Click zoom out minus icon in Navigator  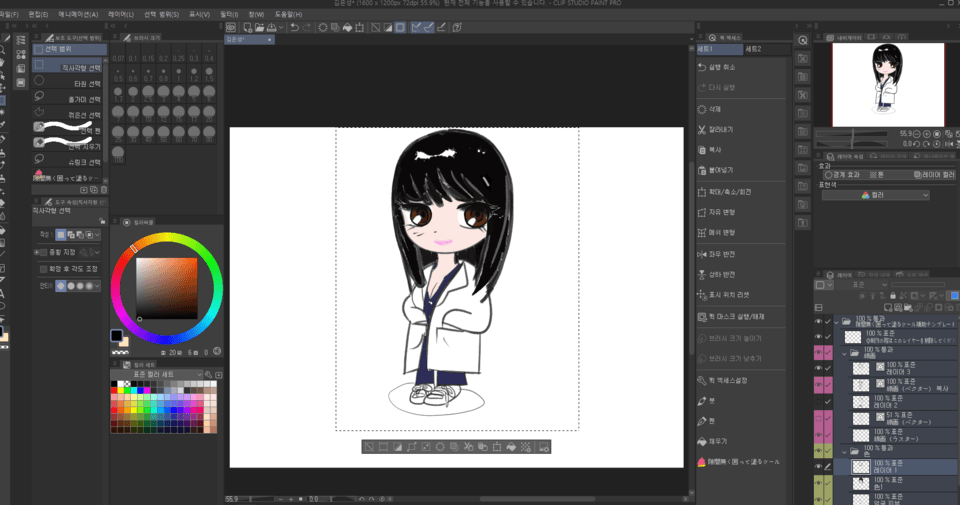pyautogui.click(x=917, y=134)
